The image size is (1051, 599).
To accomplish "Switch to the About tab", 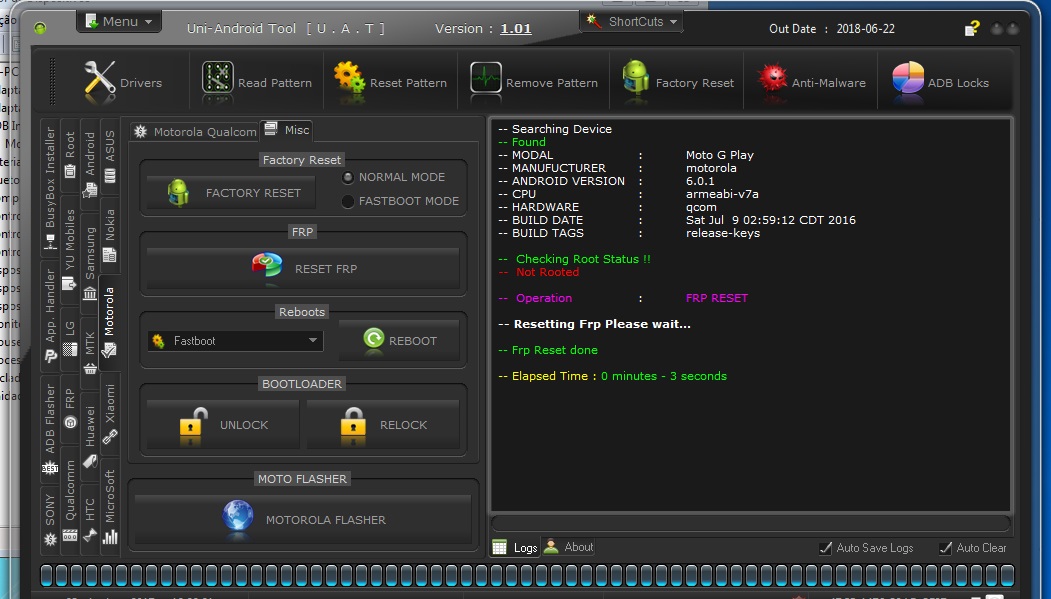I will (569, 547).
